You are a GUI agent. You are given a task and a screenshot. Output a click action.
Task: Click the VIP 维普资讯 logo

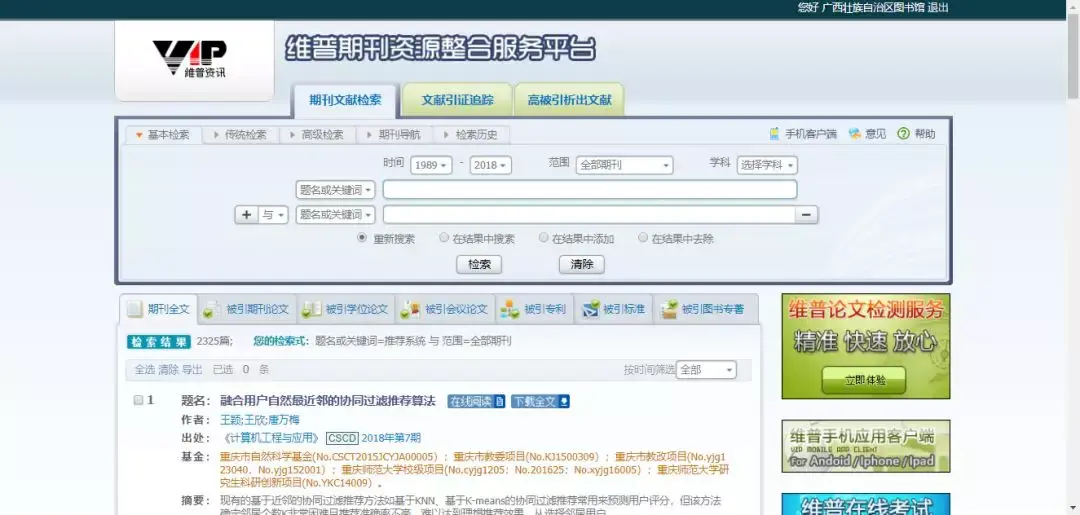point(189,58)
